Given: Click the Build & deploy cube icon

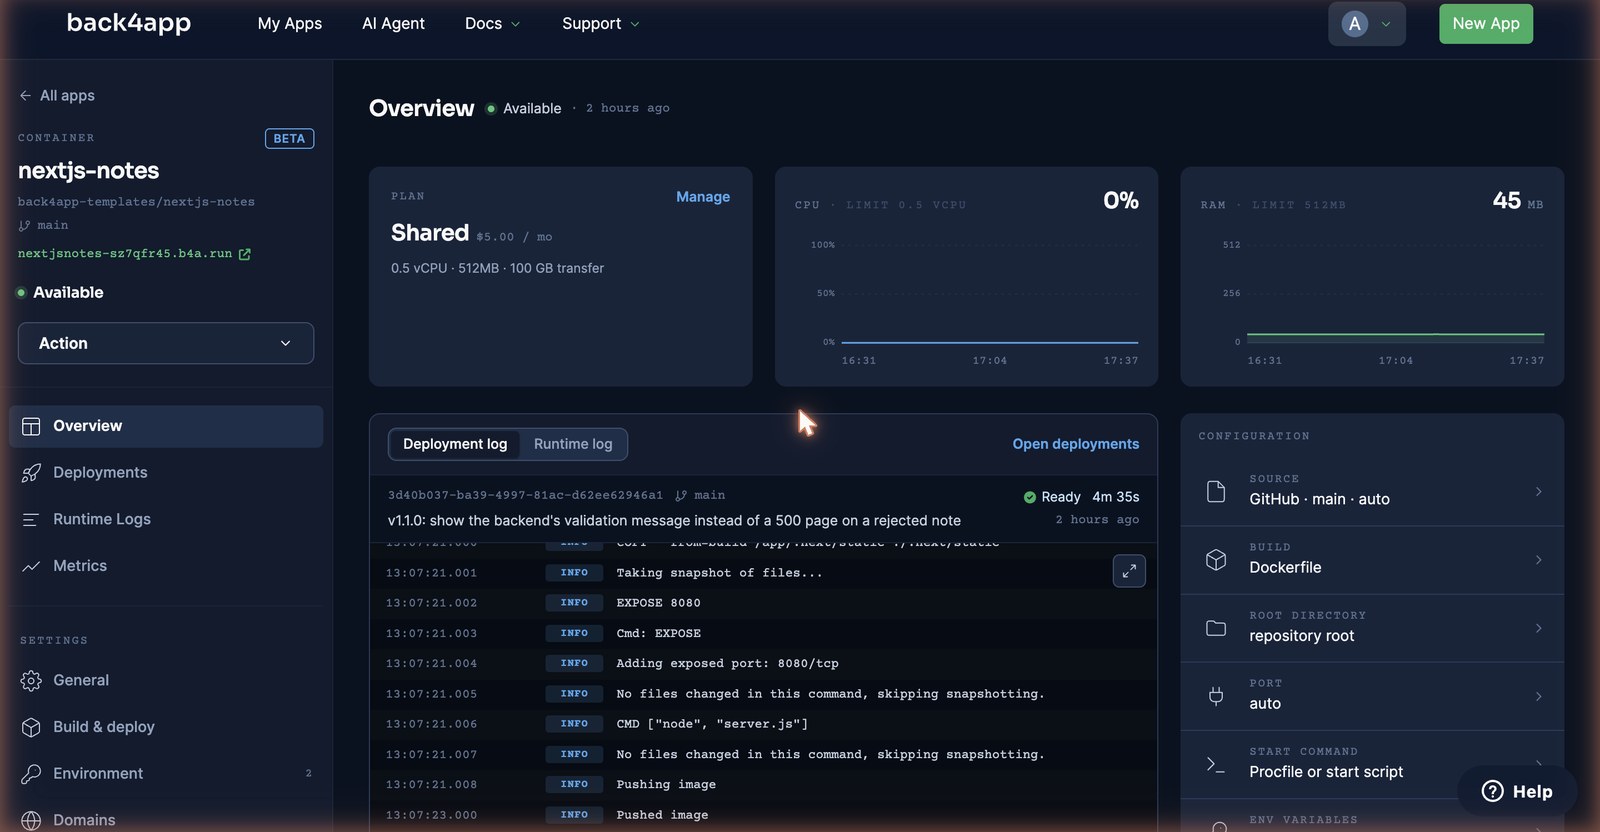Looking at the screenshot, I should 31,727.
